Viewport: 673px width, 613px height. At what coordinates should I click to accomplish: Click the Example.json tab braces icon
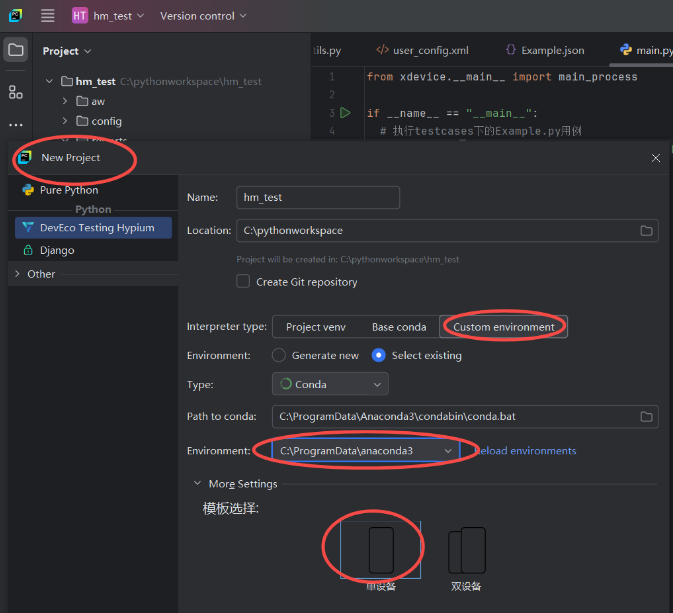point(511,50)
